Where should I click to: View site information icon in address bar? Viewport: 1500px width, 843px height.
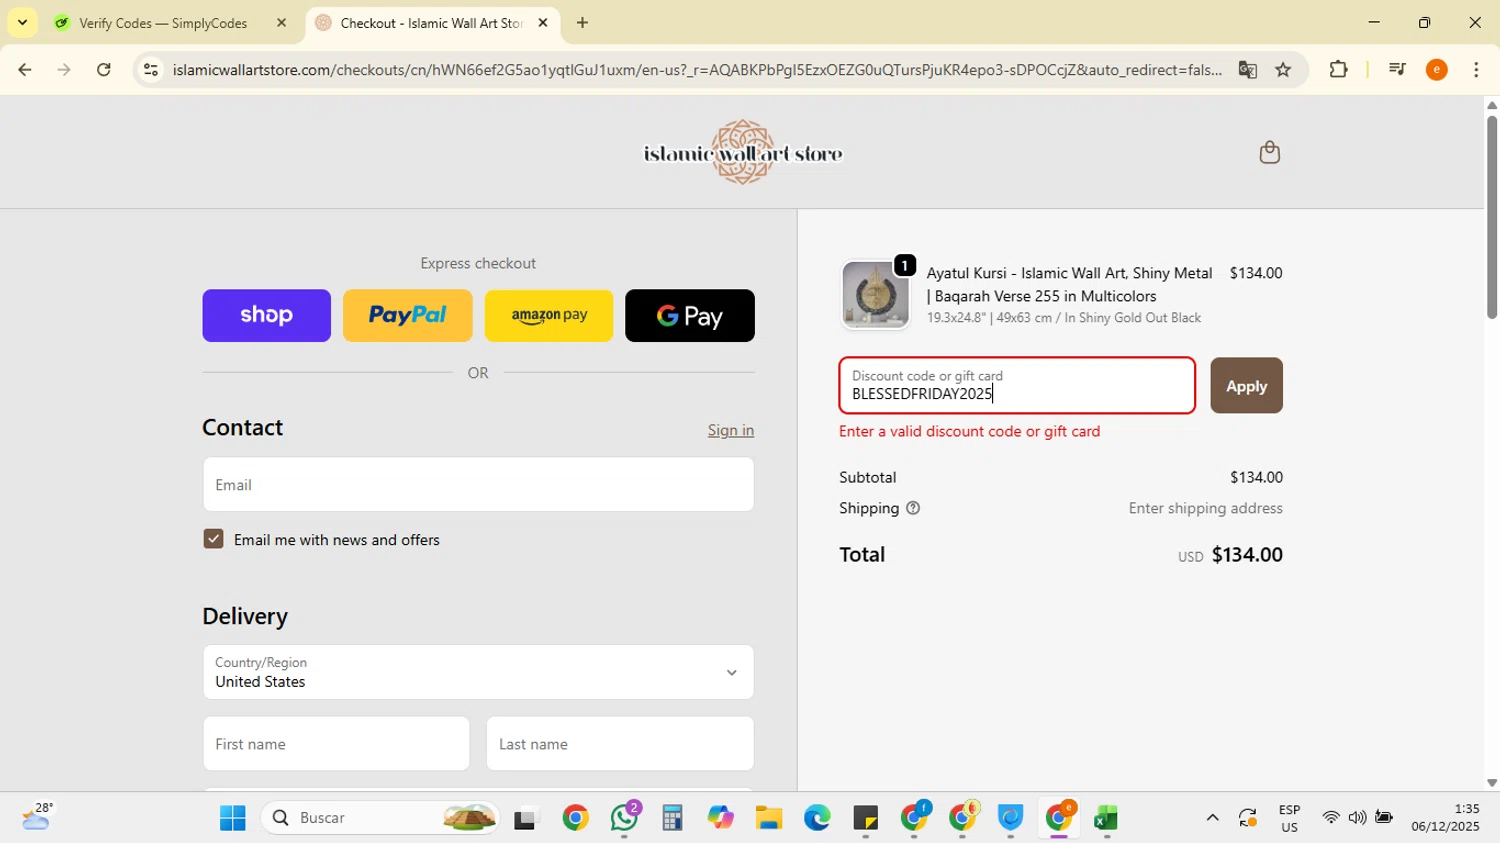pos(151,70)
